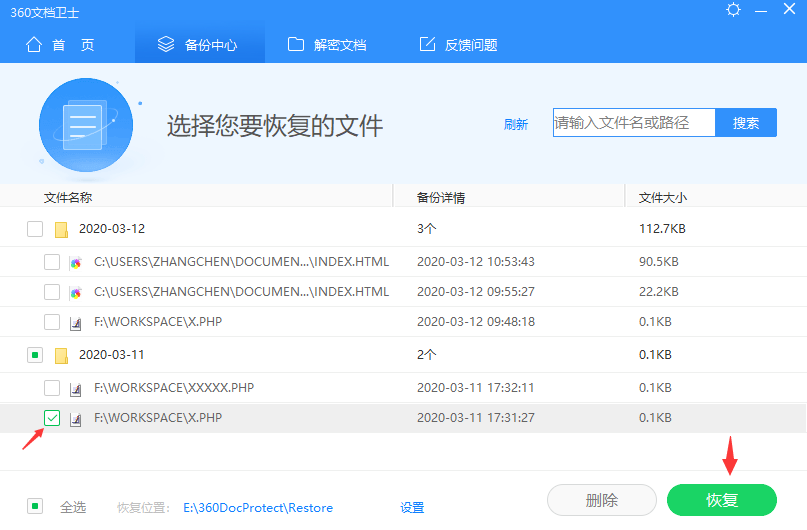Image resolution: width=807 pixels, height=530 pixels.
Task: Open the settings gear in title bar
Action: [734, 11]
